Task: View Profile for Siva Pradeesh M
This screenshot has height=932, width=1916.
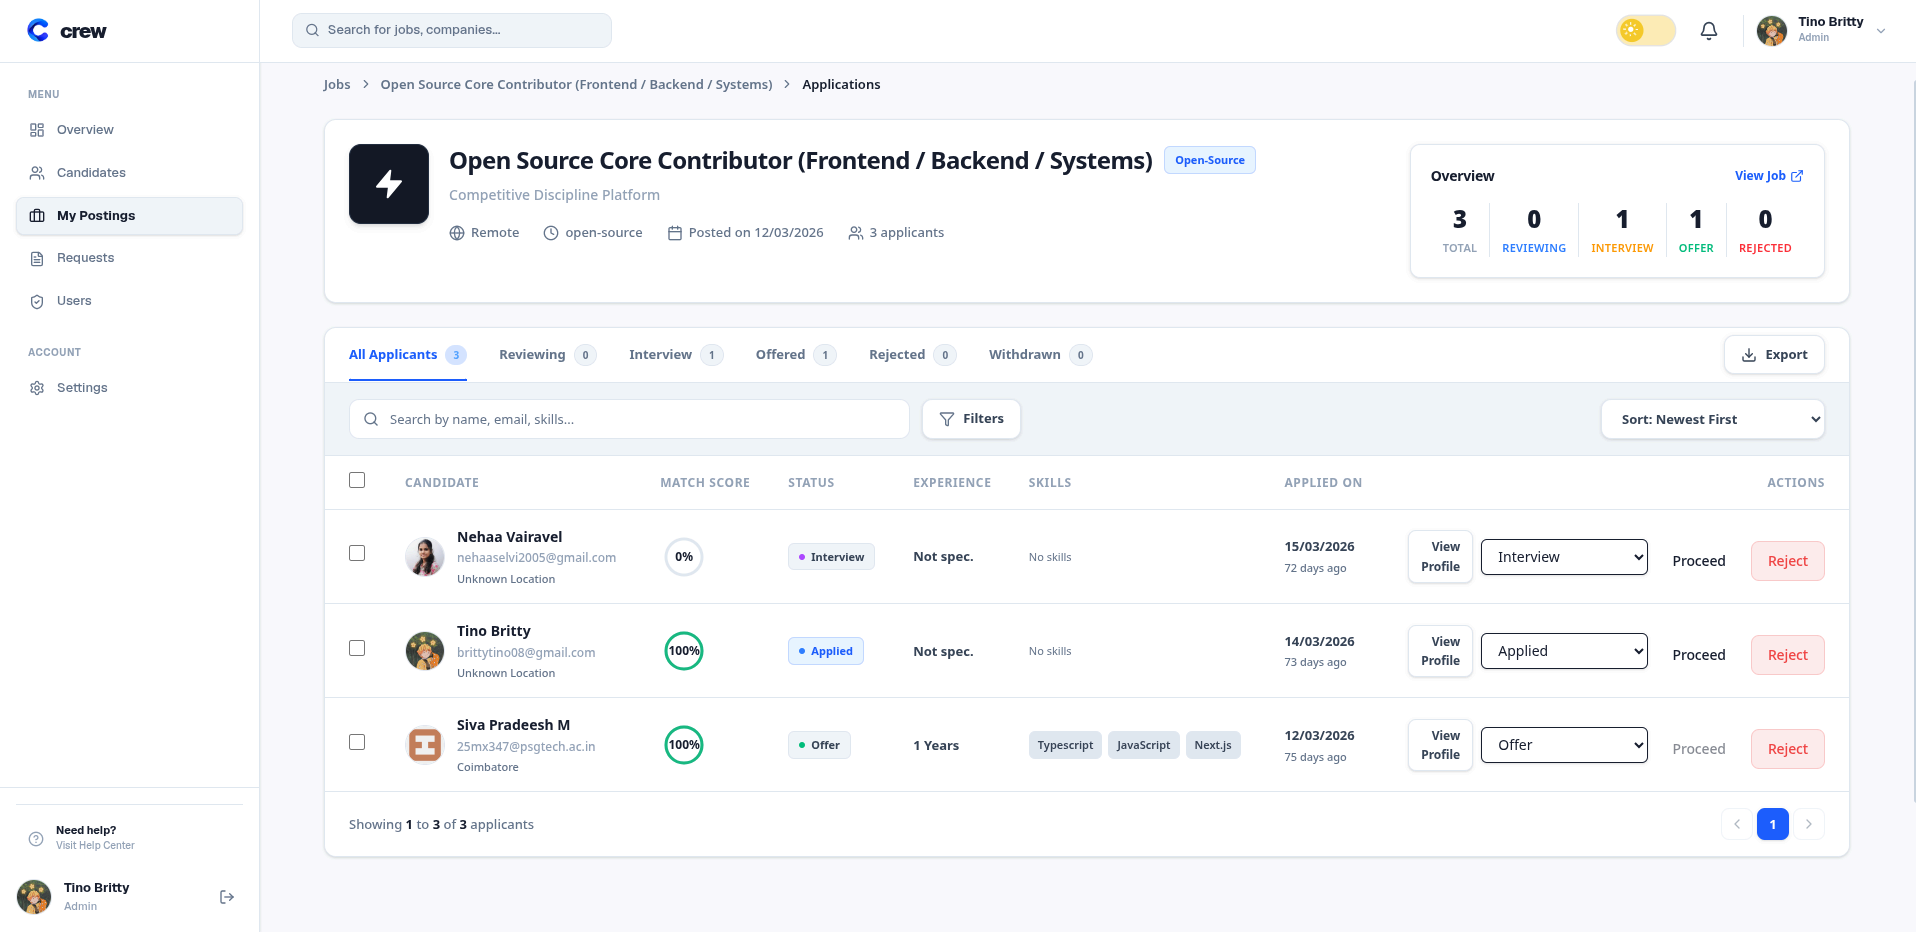Action: 1440,745
